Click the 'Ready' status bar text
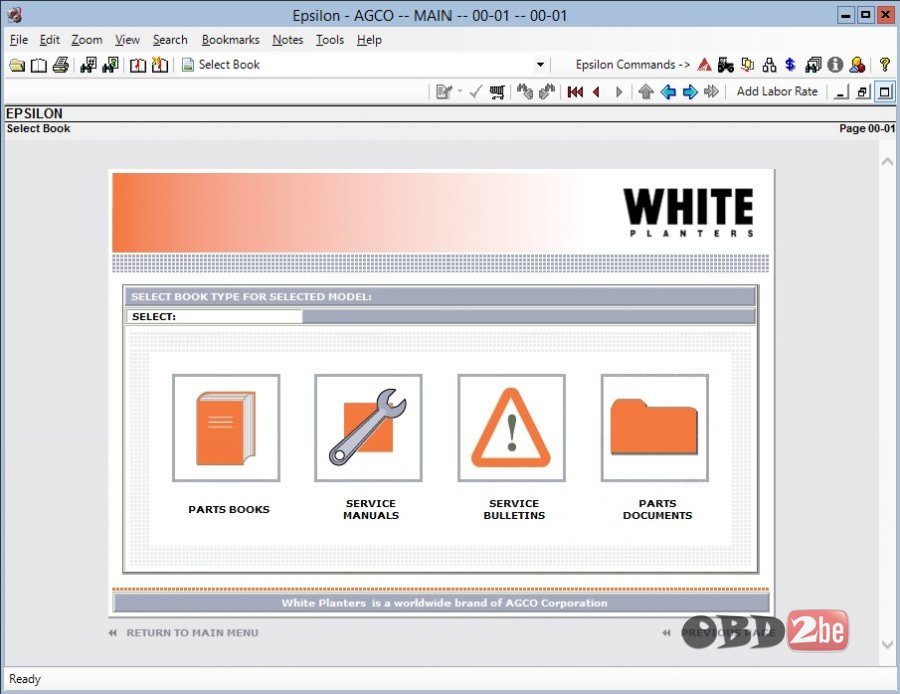The image size is (900, 694). pyautogui.click(x=25, y=680)
